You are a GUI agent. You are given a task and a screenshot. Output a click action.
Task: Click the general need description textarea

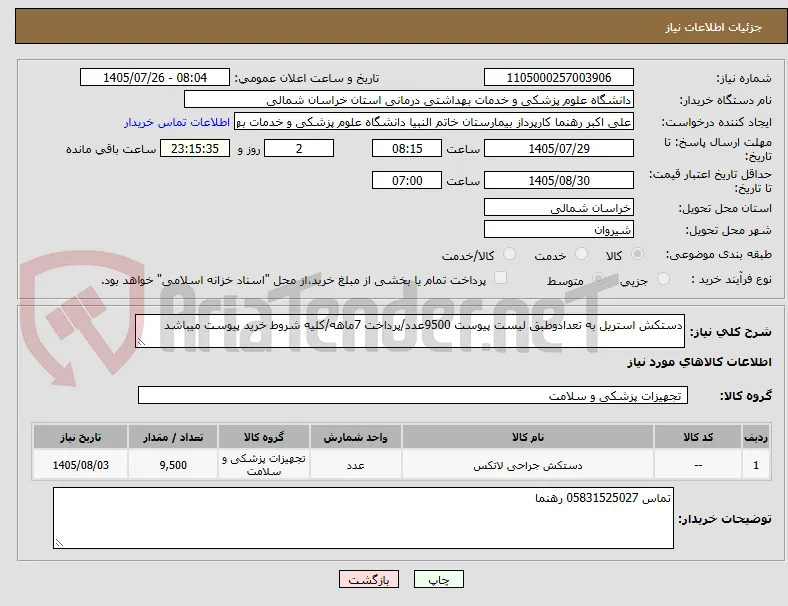pos(410,331)
